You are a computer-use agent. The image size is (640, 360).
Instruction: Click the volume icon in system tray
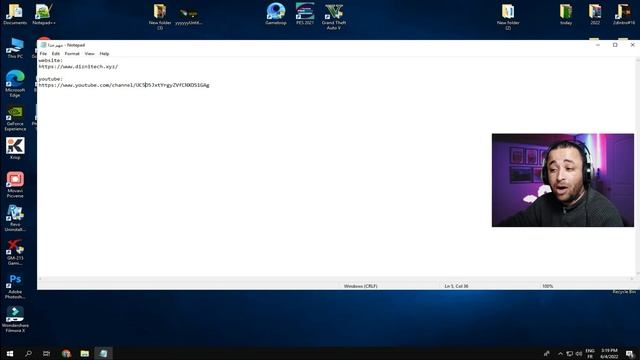coord(579,353)
